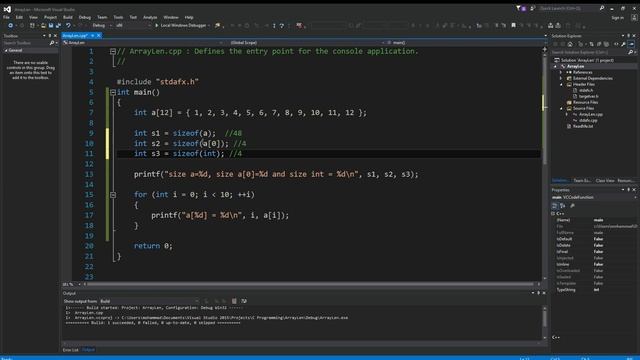Screen dimensions: 640x360
Task: Click the TypeString property row
Action: (594, 290)
